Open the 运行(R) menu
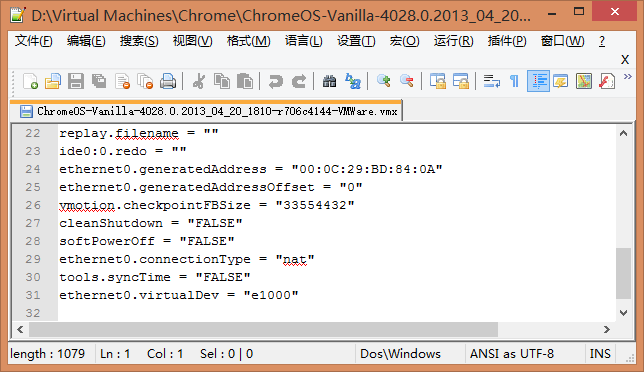The width and height of the screenshot is (644, 372). click(453, 41)
